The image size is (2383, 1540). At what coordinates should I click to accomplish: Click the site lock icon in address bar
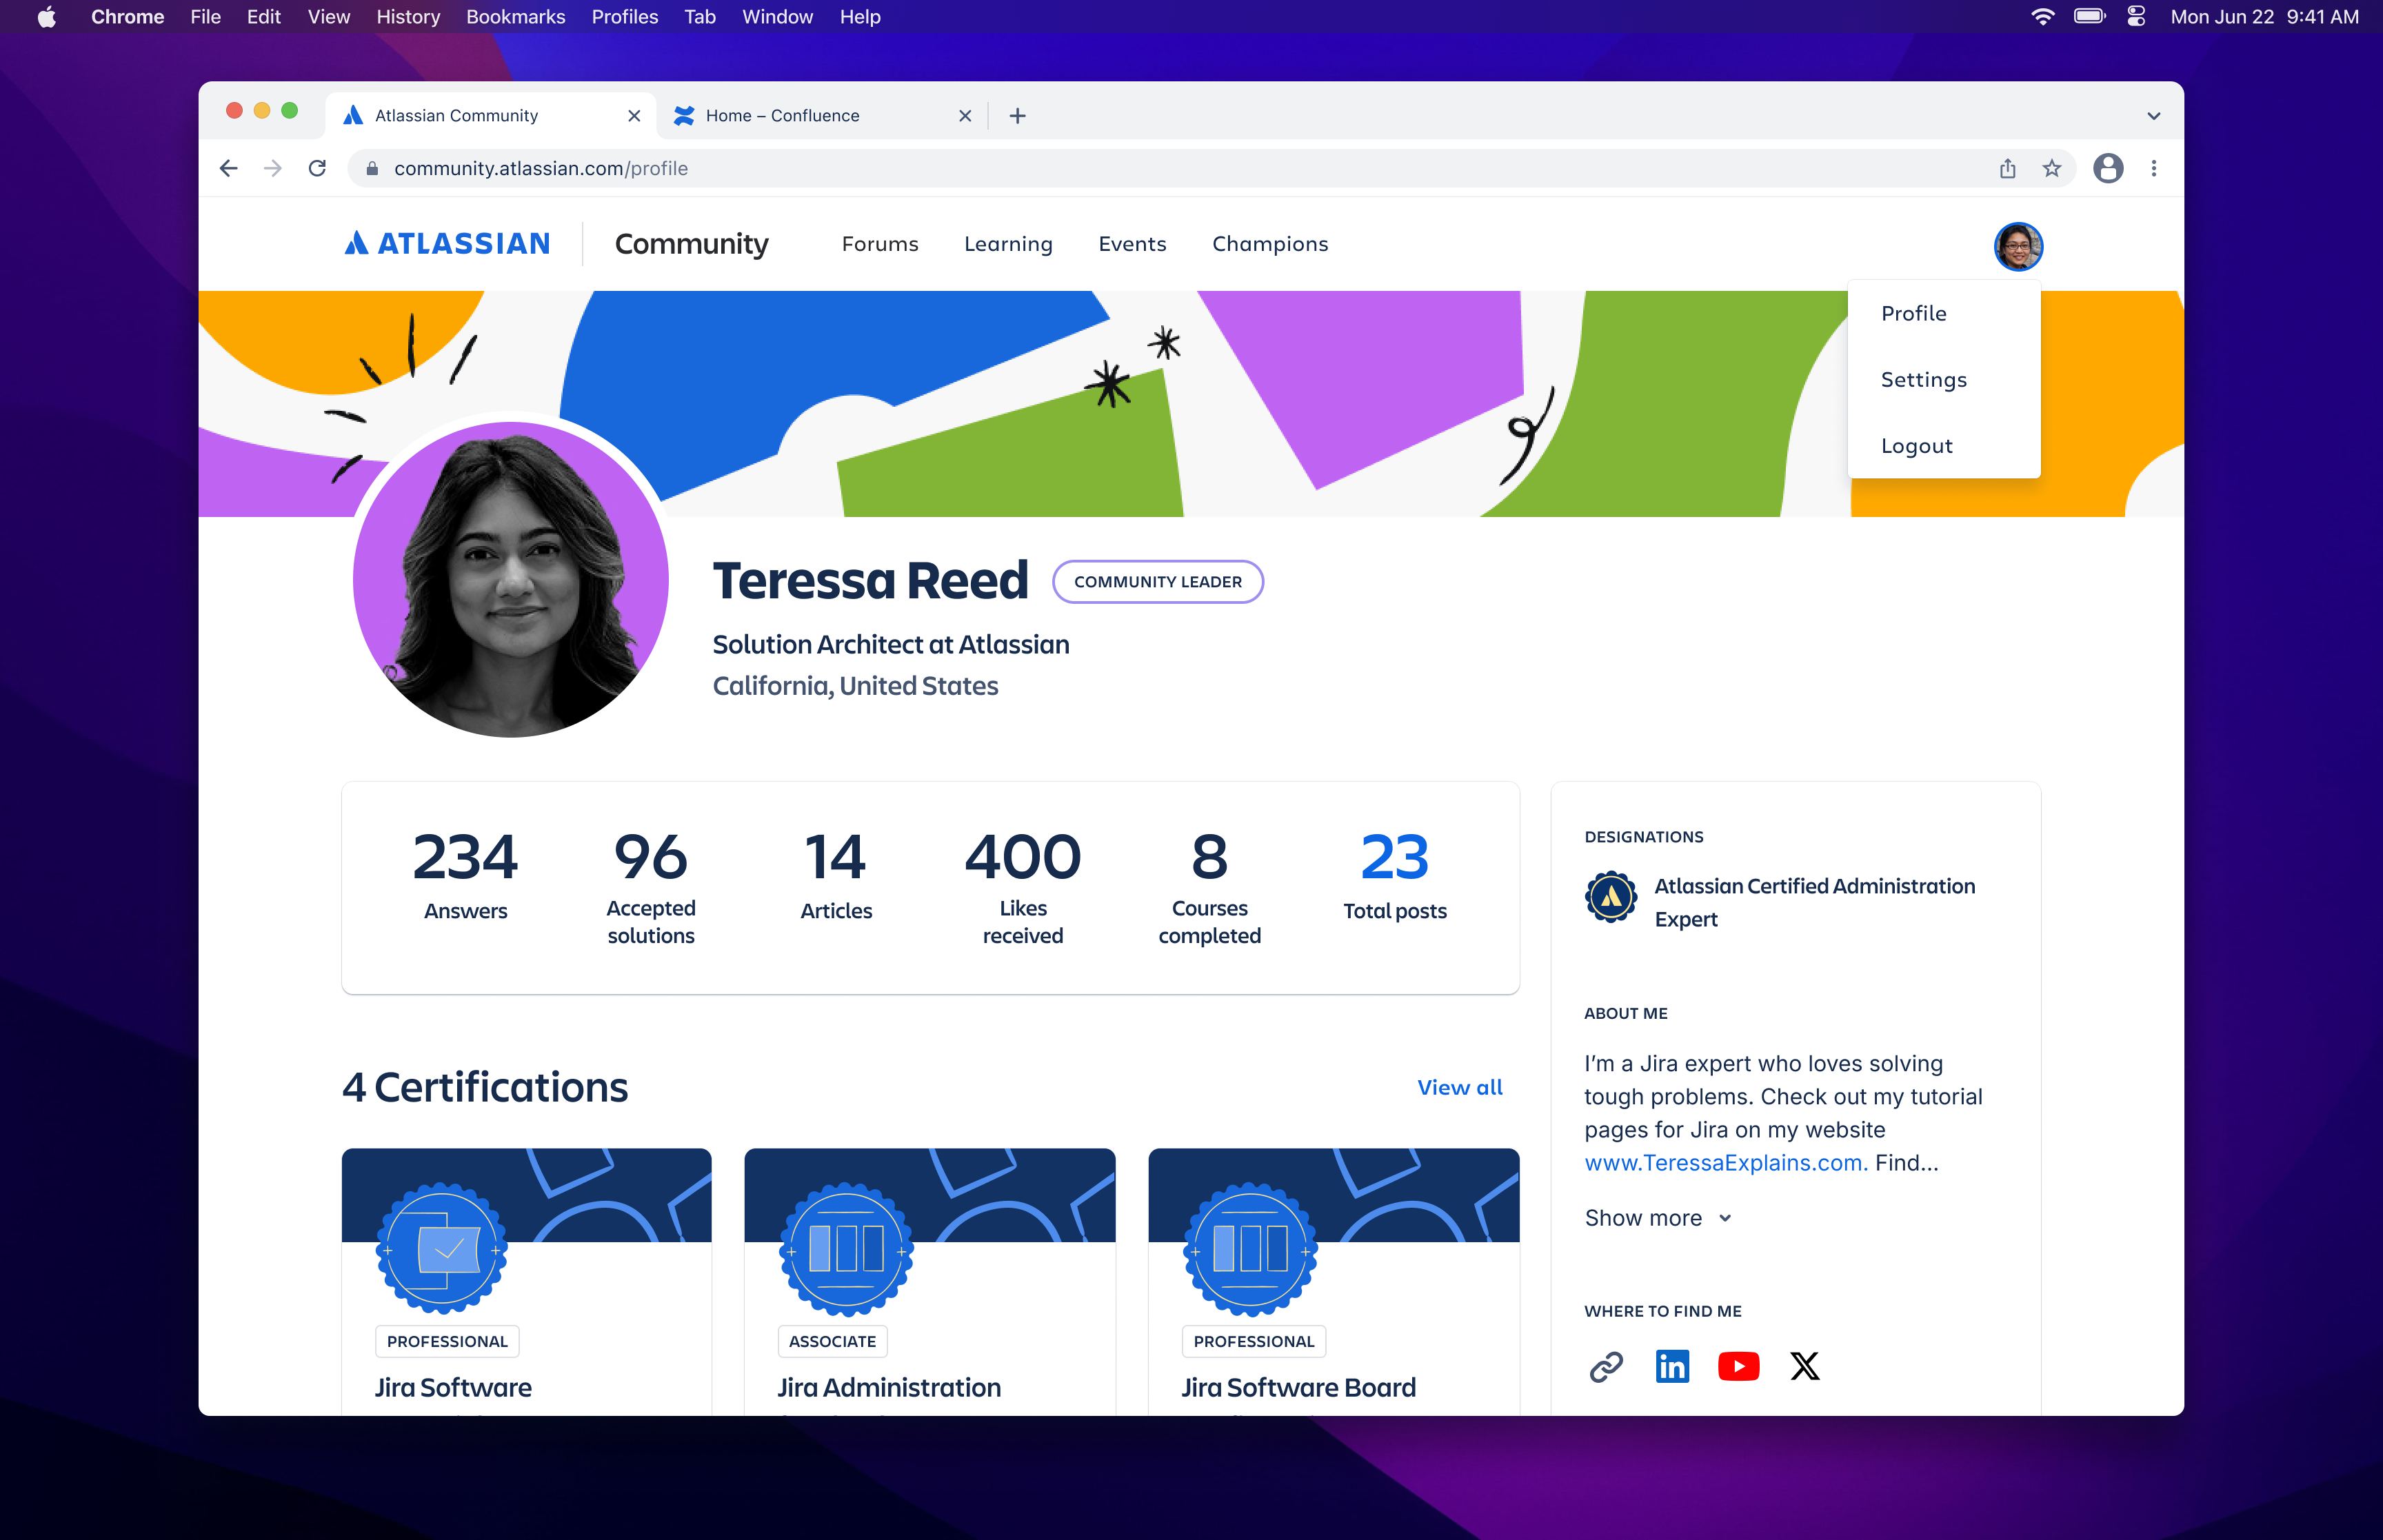click(x=372, y=168)
